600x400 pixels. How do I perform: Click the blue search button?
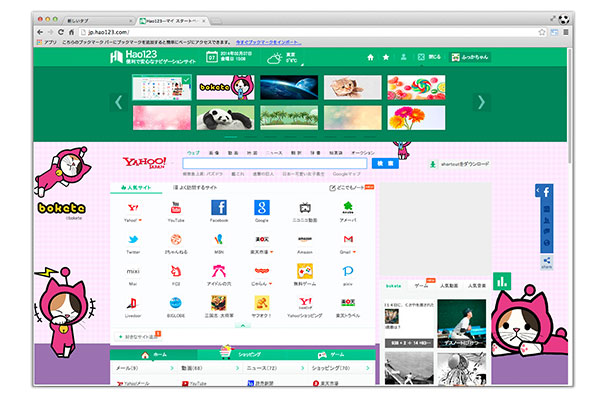click(385, 163)
